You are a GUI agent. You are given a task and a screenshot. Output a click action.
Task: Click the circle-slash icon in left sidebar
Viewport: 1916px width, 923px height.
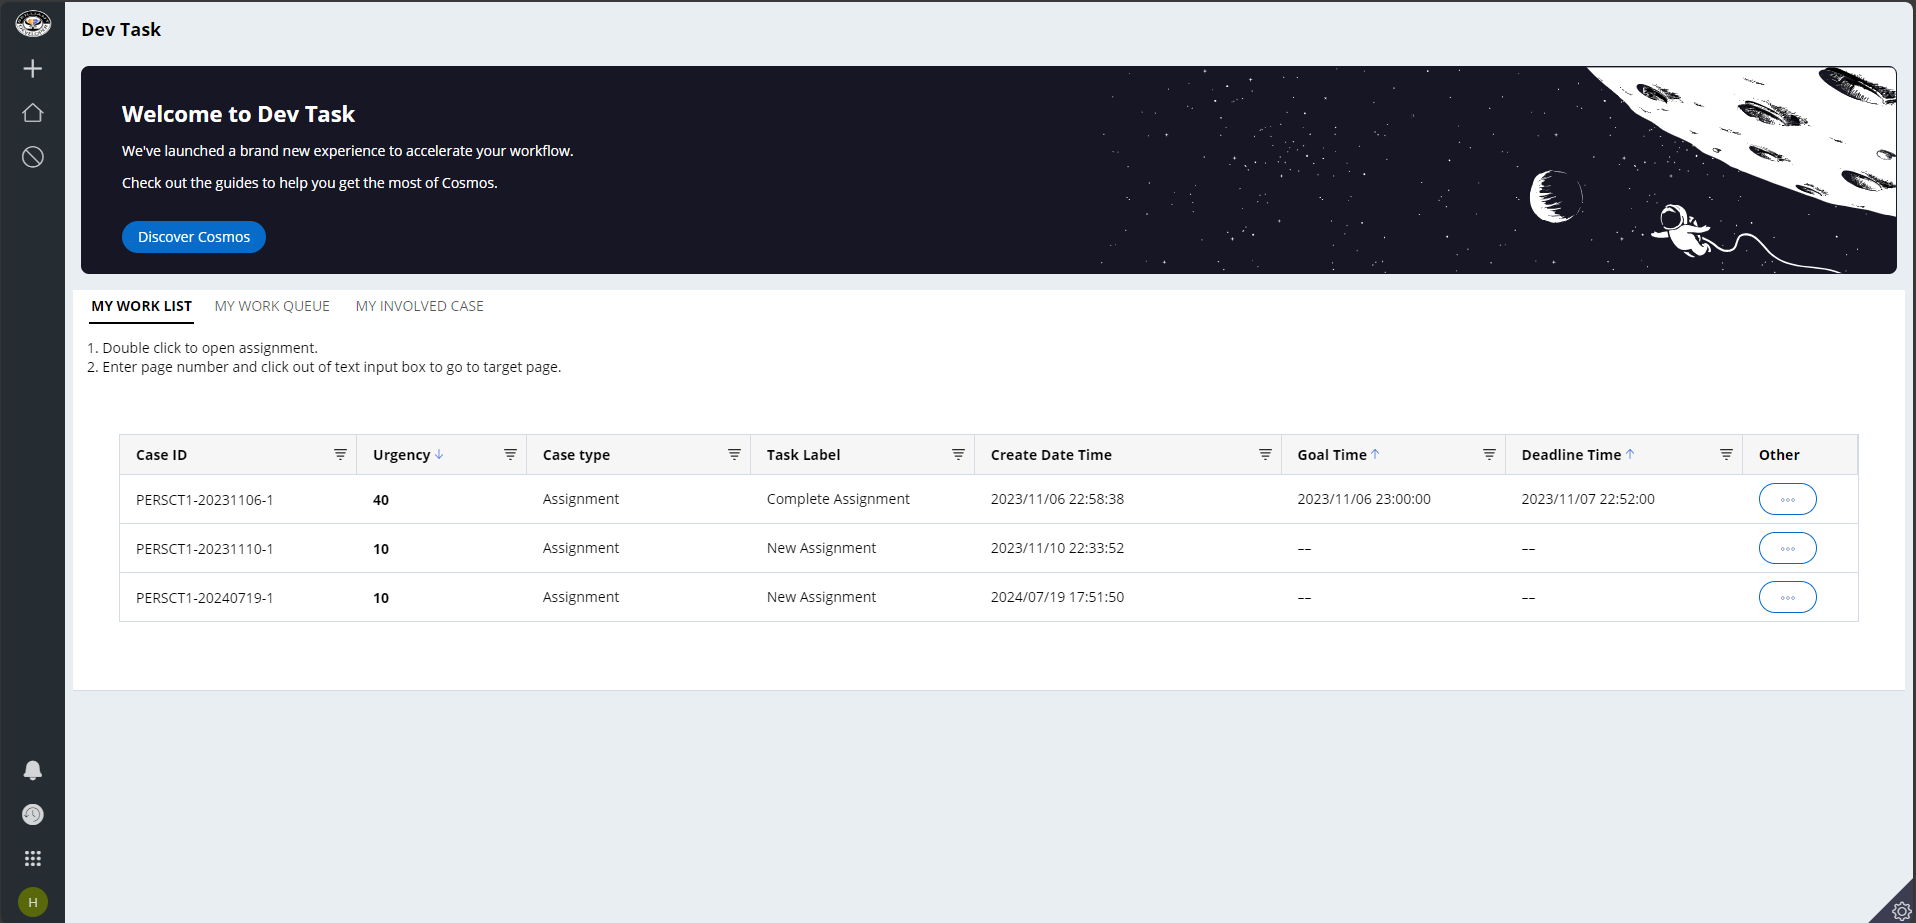(x=33, y=157)
